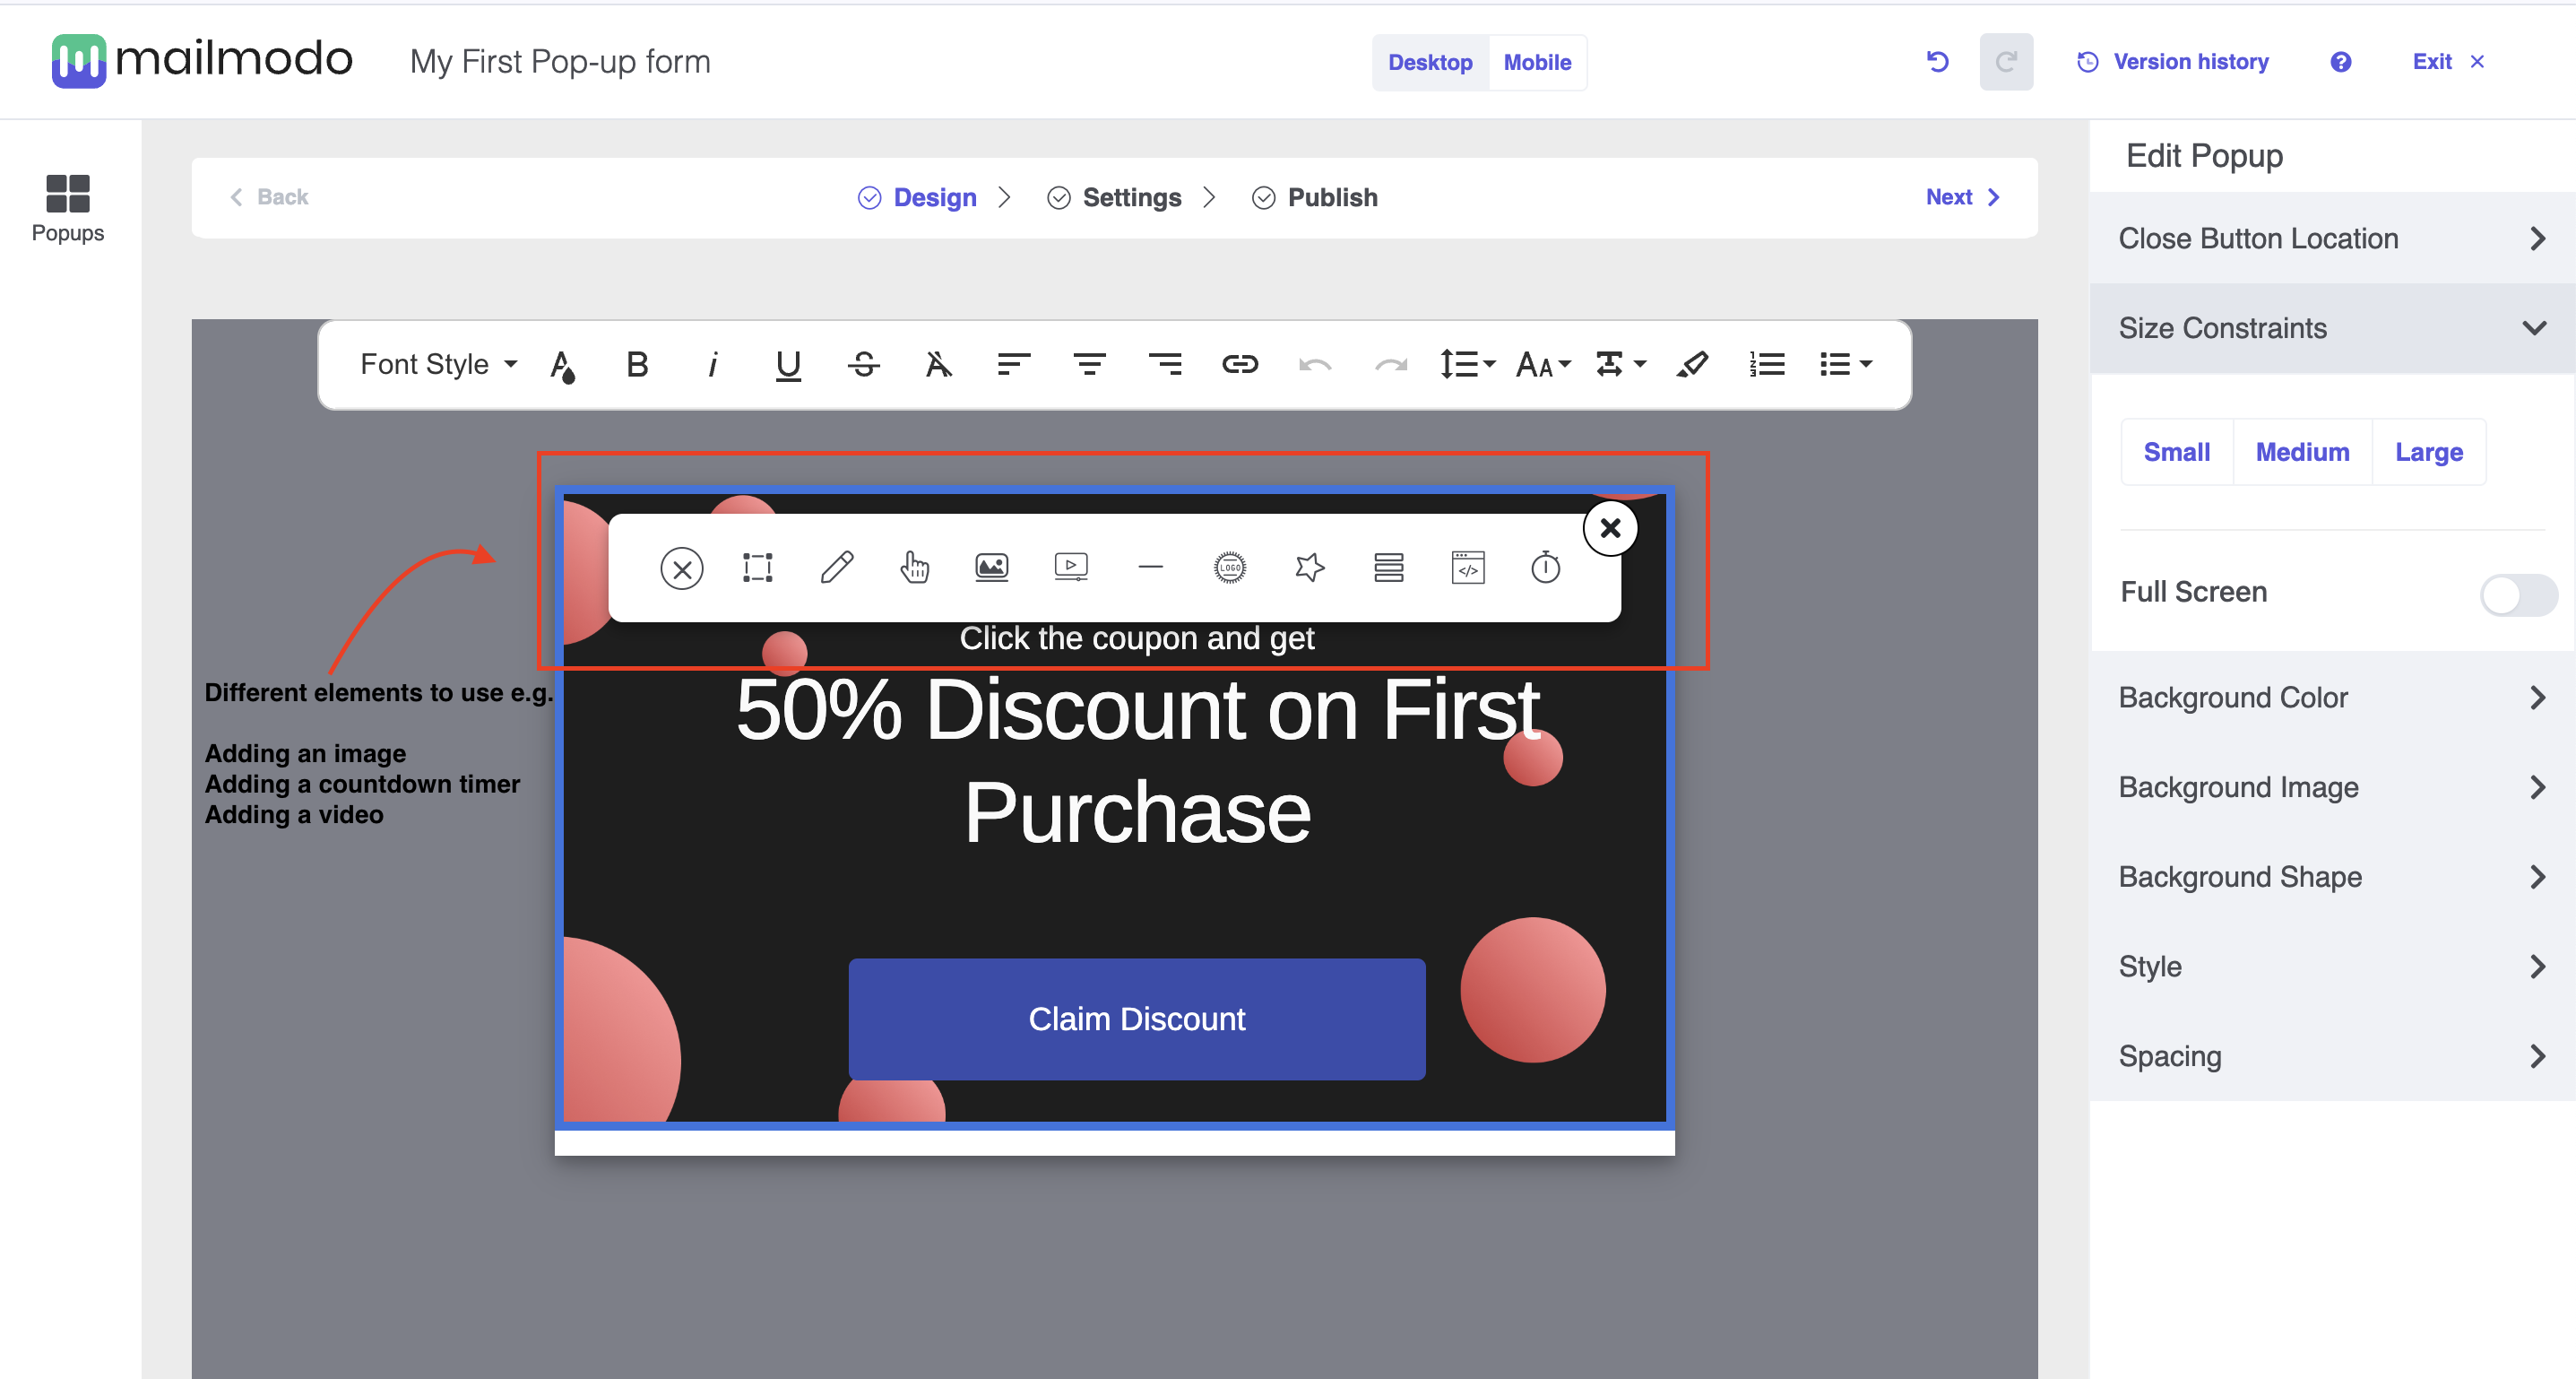Select the Large size constraint

[x=2426, y=452]
